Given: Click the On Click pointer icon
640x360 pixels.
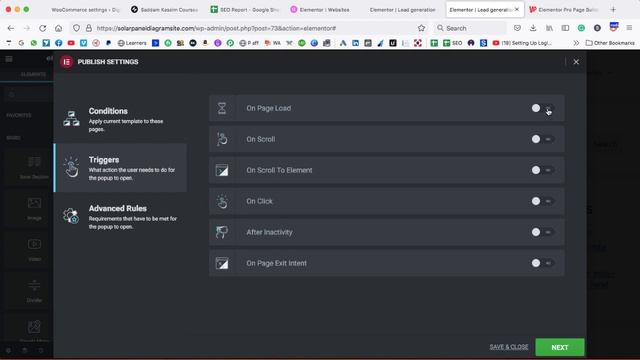Looking at the screenshot, I should point(222,201).
